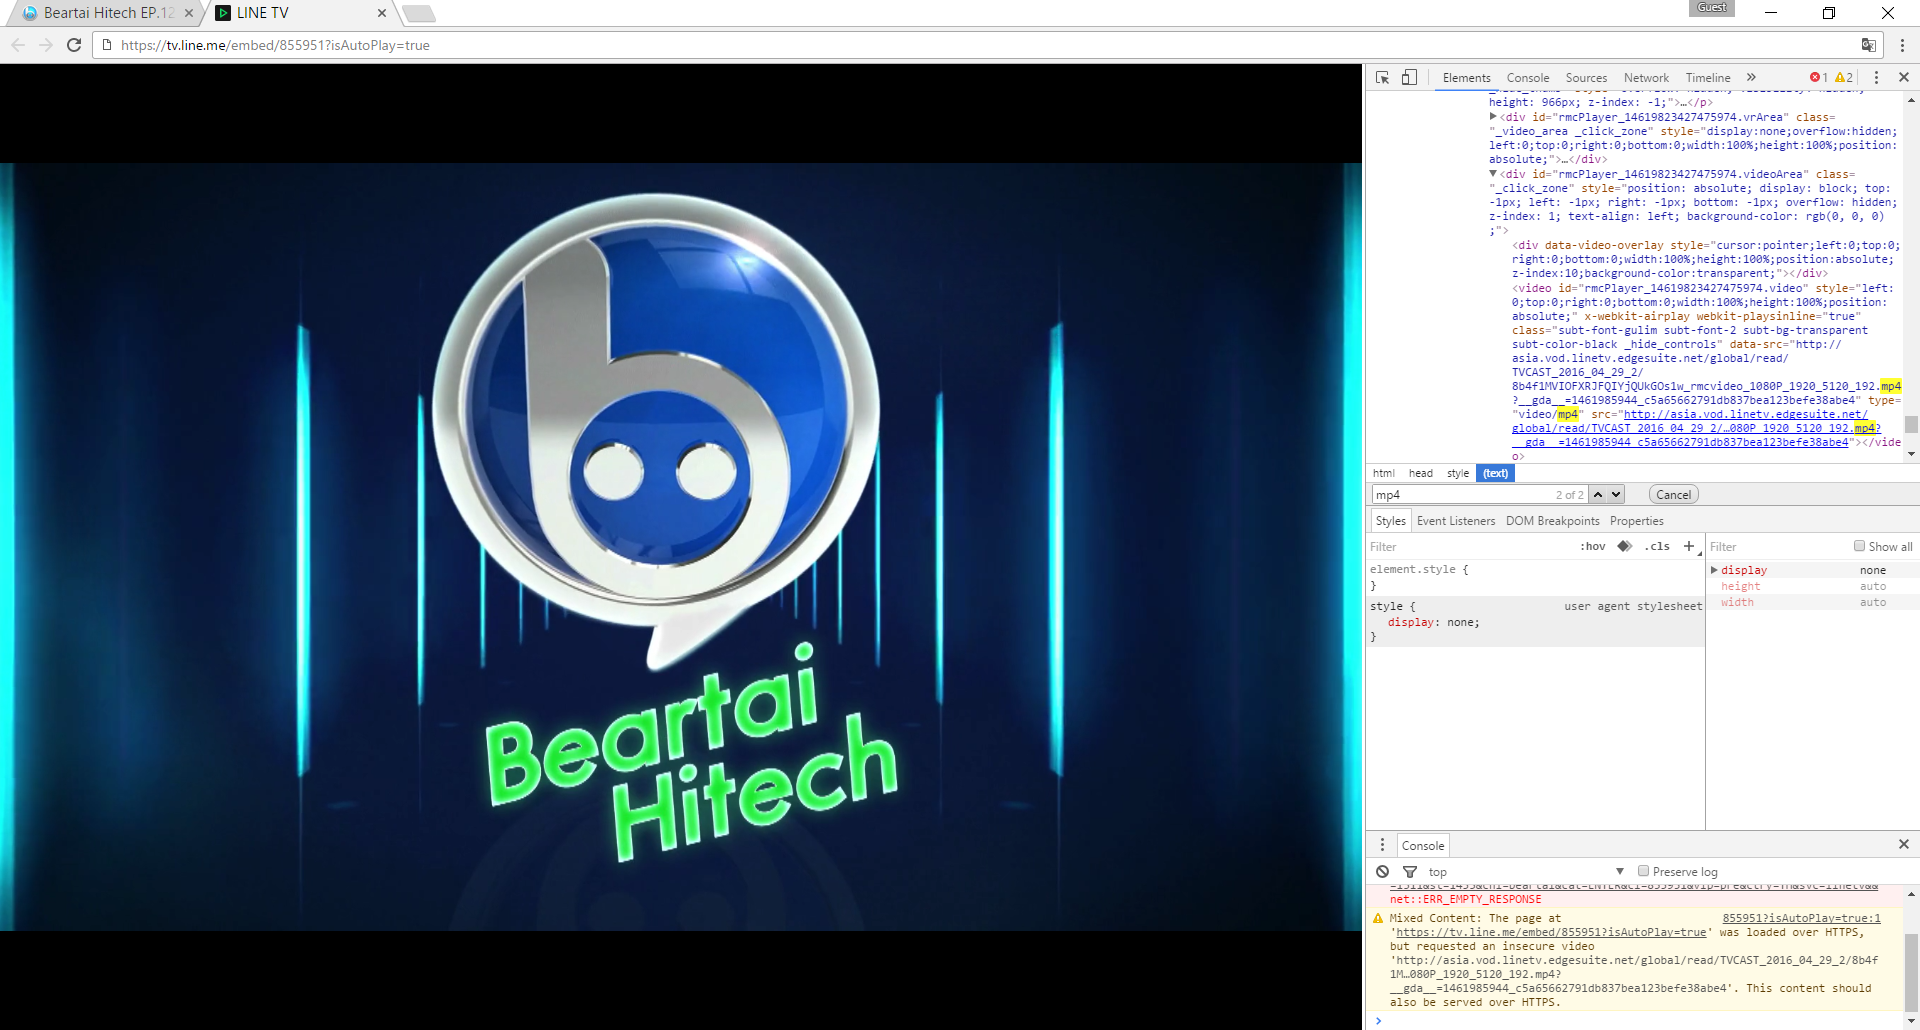
Task: Click the translate icon in the address bar
Action: 1868,45
